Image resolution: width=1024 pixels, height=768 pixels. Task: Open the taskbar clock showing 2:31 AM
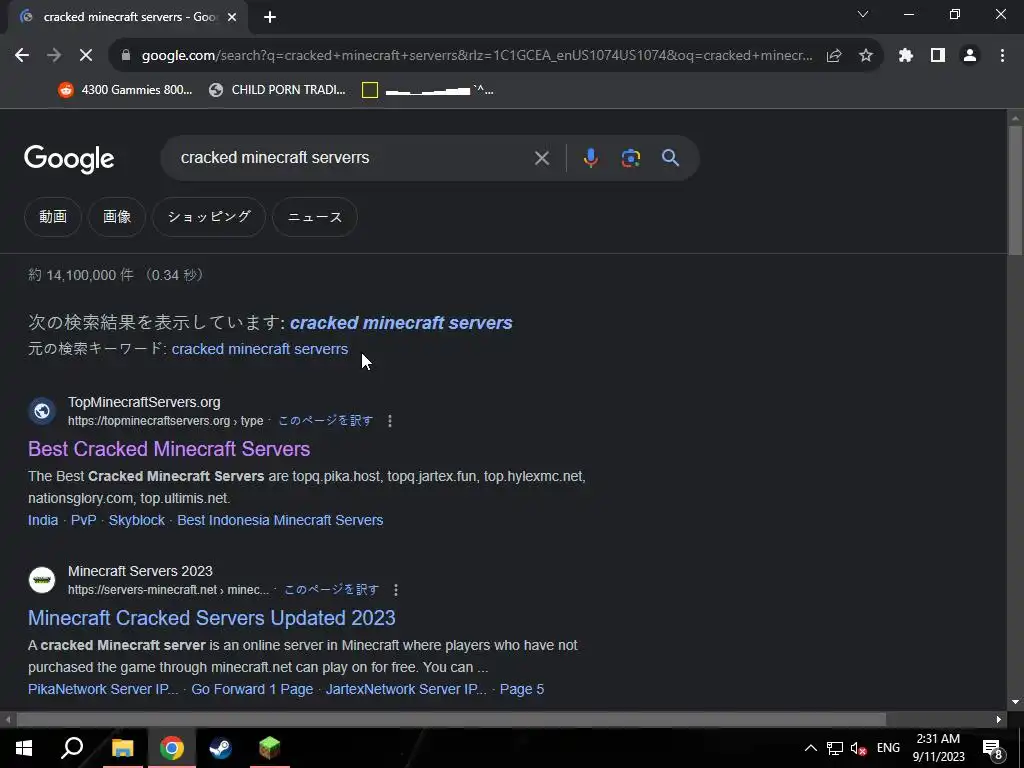coord(938,748)
